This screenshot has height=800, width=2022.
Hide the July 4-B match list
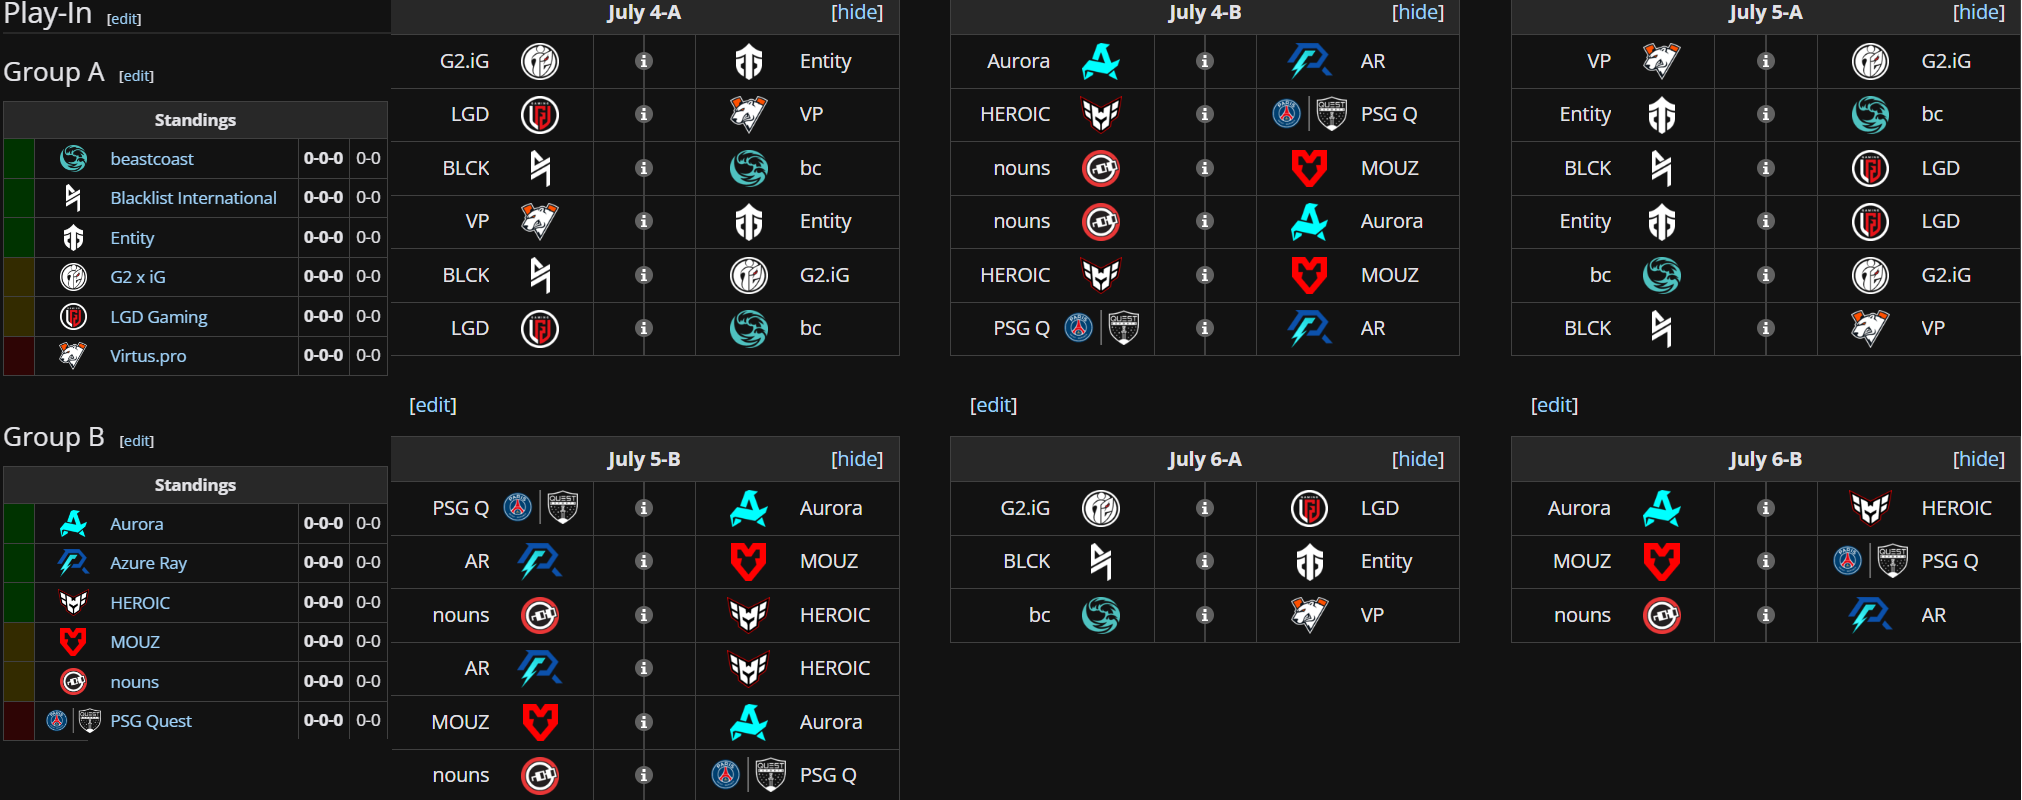1418,12
